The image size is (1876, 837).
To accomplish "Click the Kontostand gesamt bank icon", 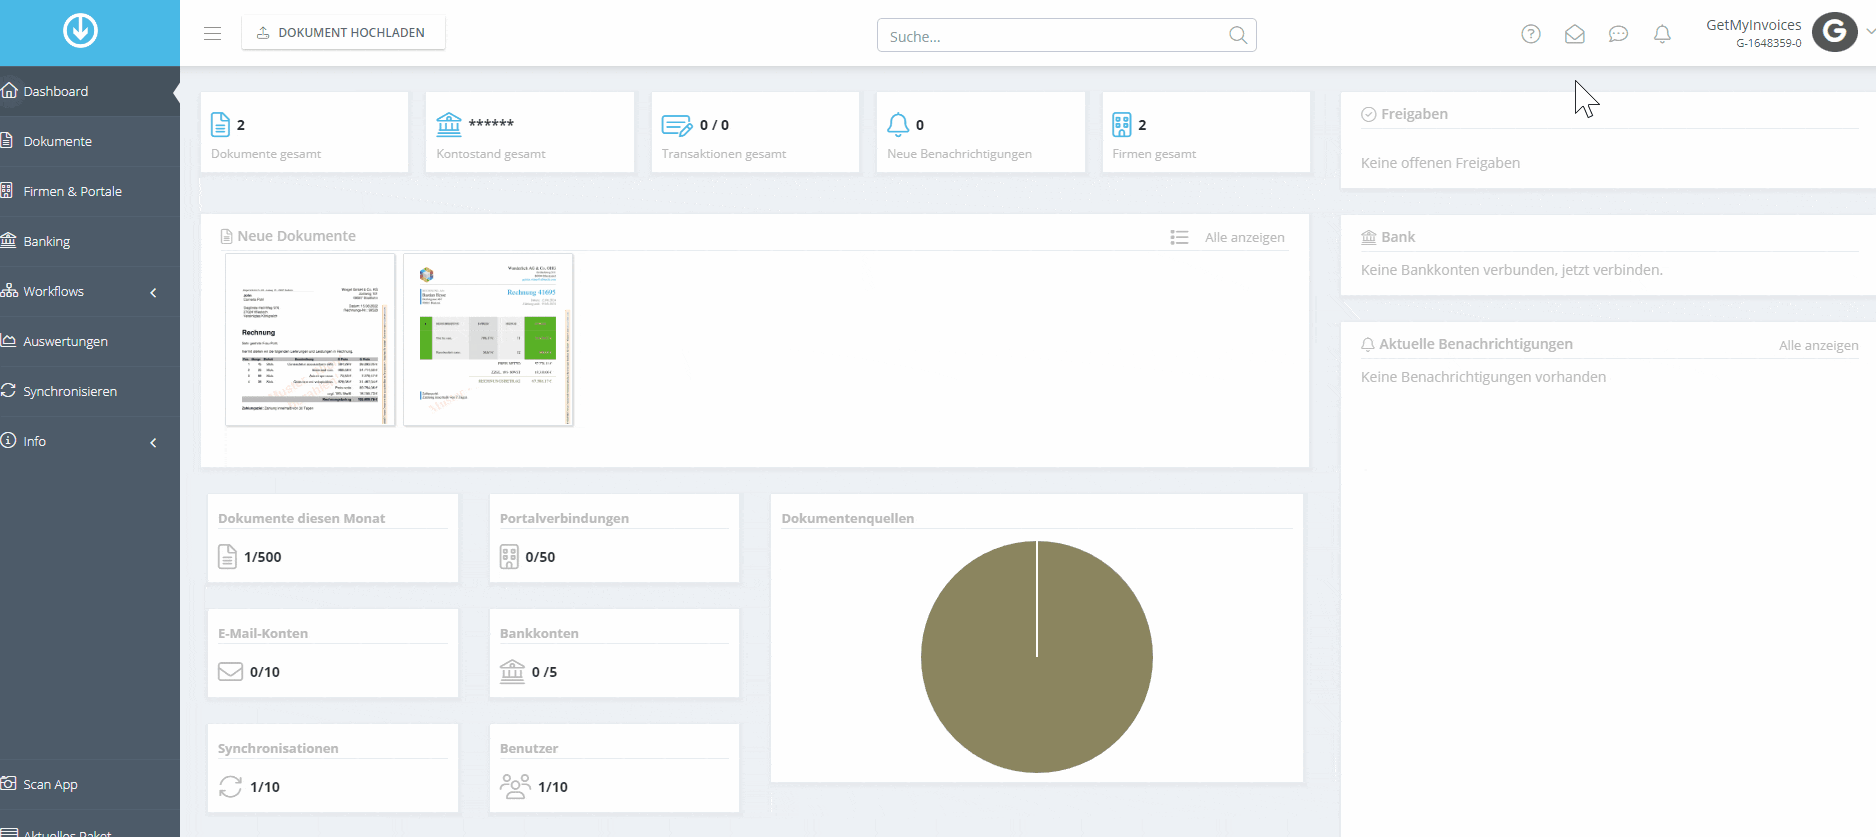I will [449, 124].
